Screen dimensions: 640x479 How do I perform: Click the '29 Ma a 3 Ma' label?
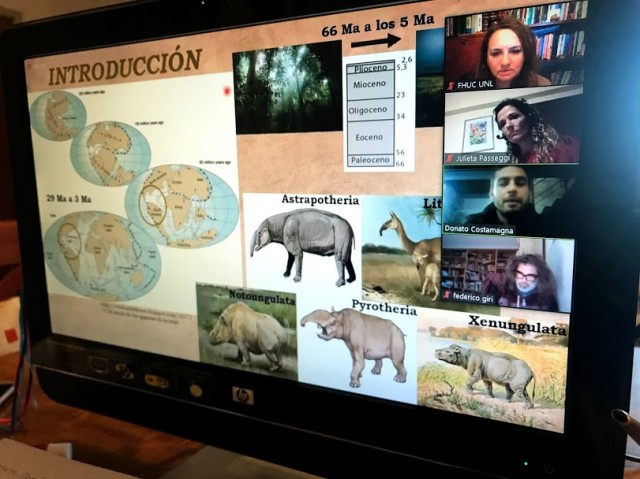coord(69,199)
